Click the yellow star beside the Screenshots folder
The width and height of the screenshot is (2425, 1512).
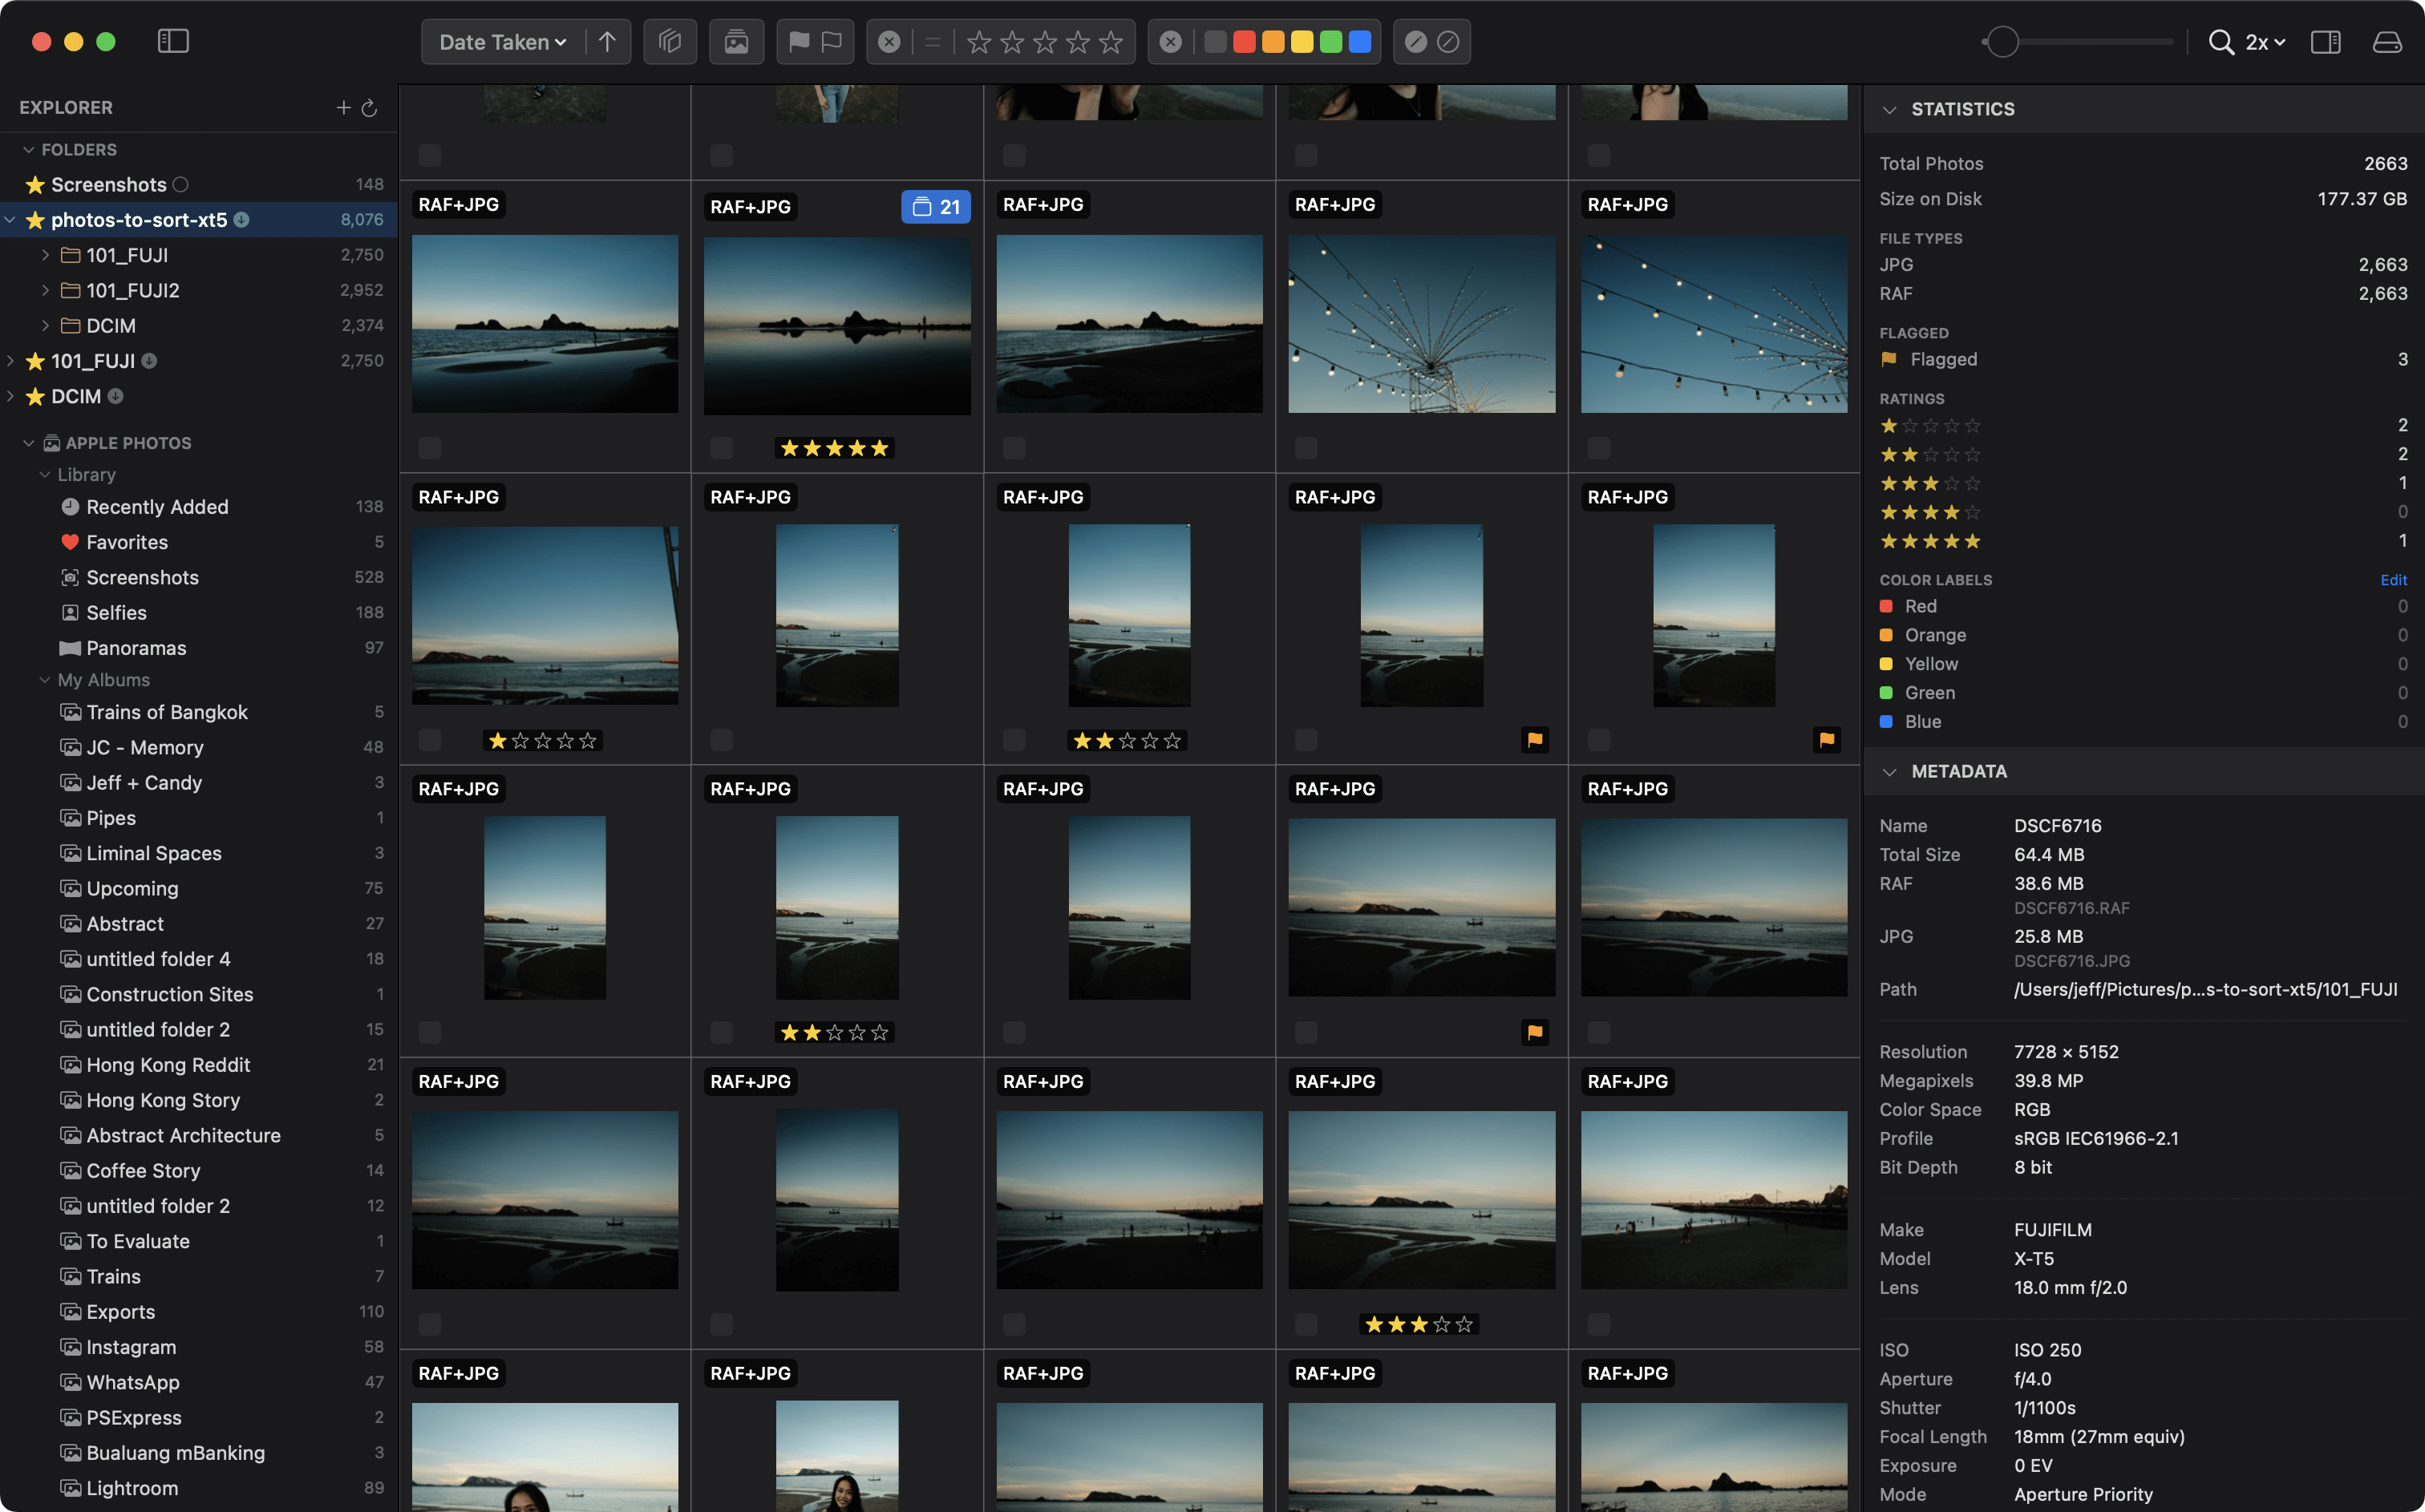[x=35, y=184]
